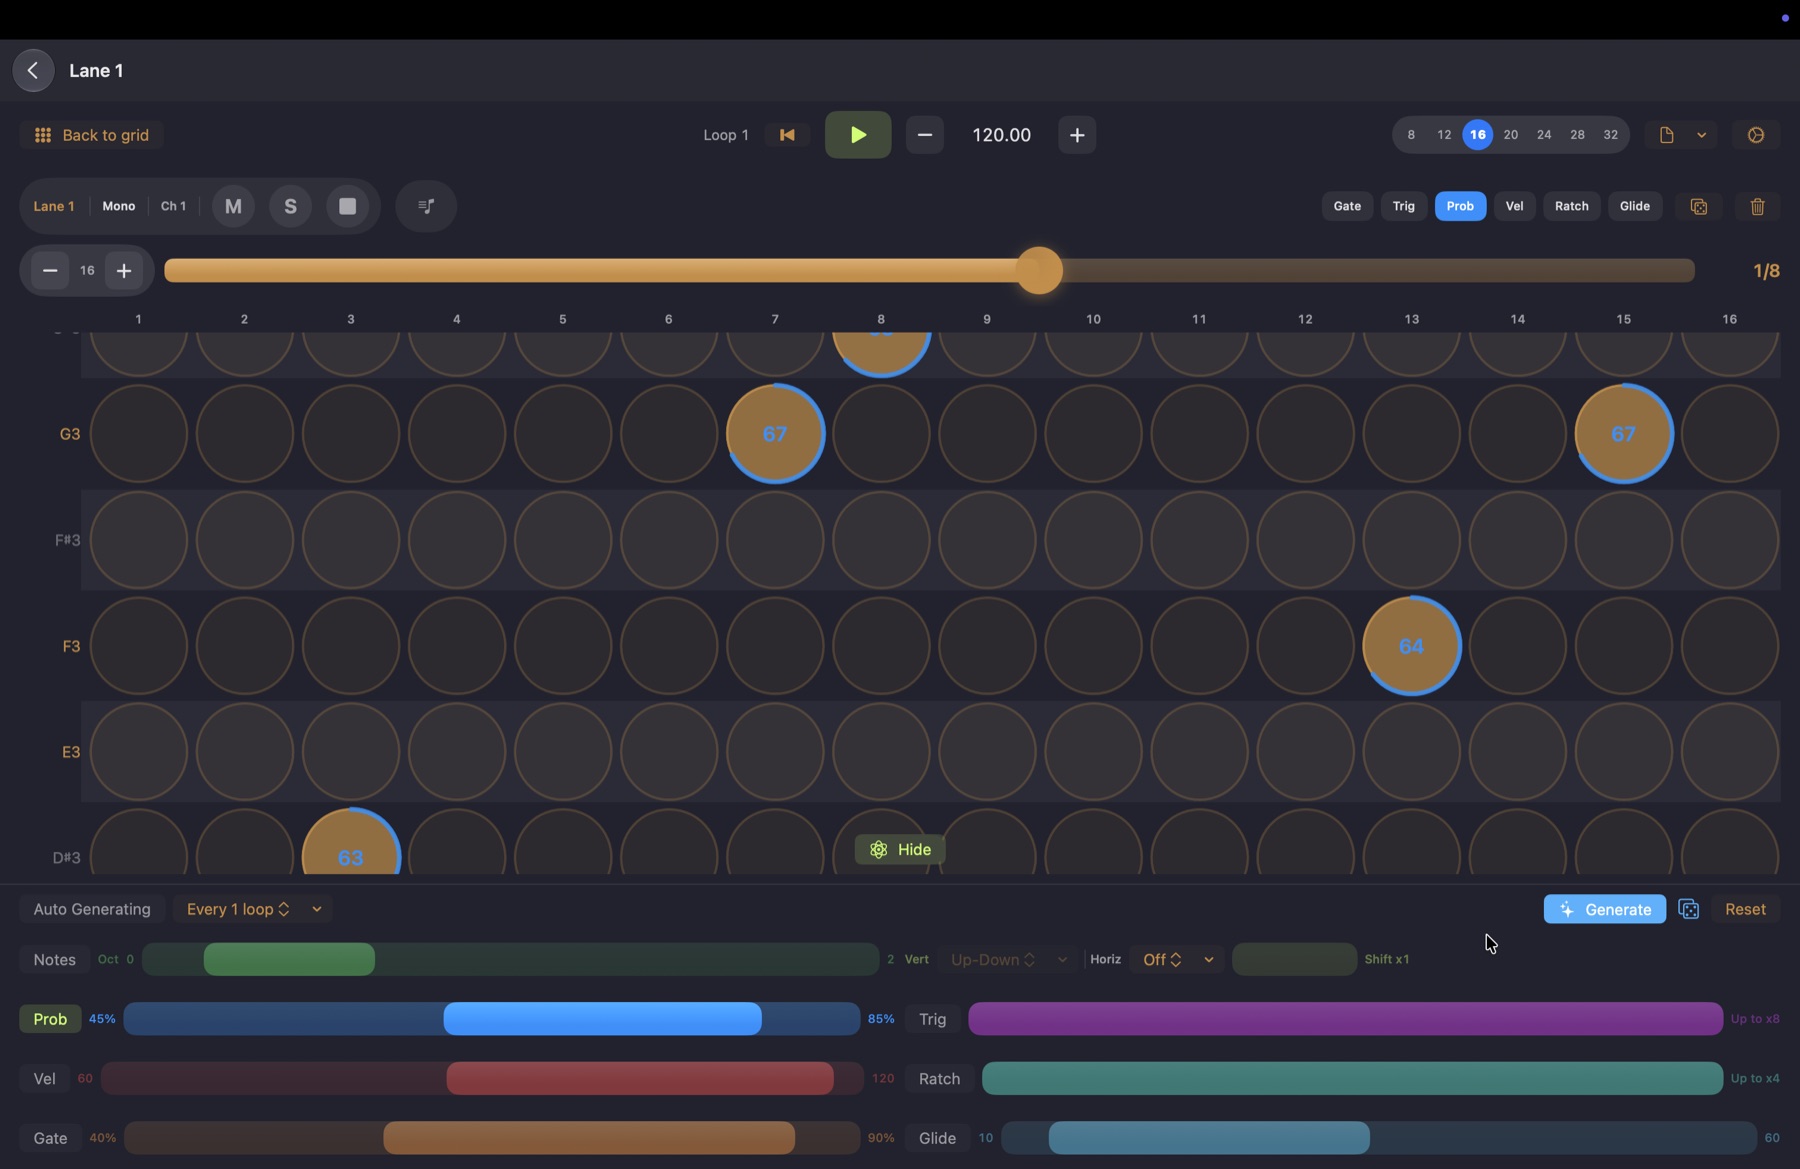Solo the lane with the S button
The width and height of the screenshot is (1800, 1169).
[290, 206]
